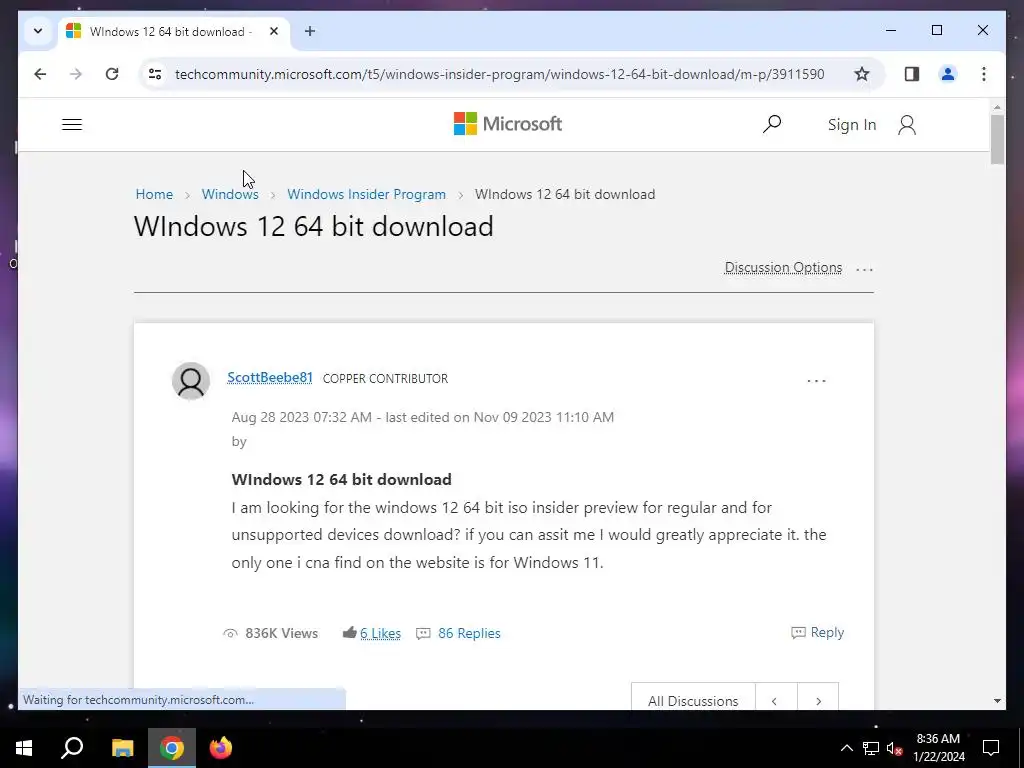View the 6 Likes list
Viewport: 1024px width, 768px height.
(380, 633)
